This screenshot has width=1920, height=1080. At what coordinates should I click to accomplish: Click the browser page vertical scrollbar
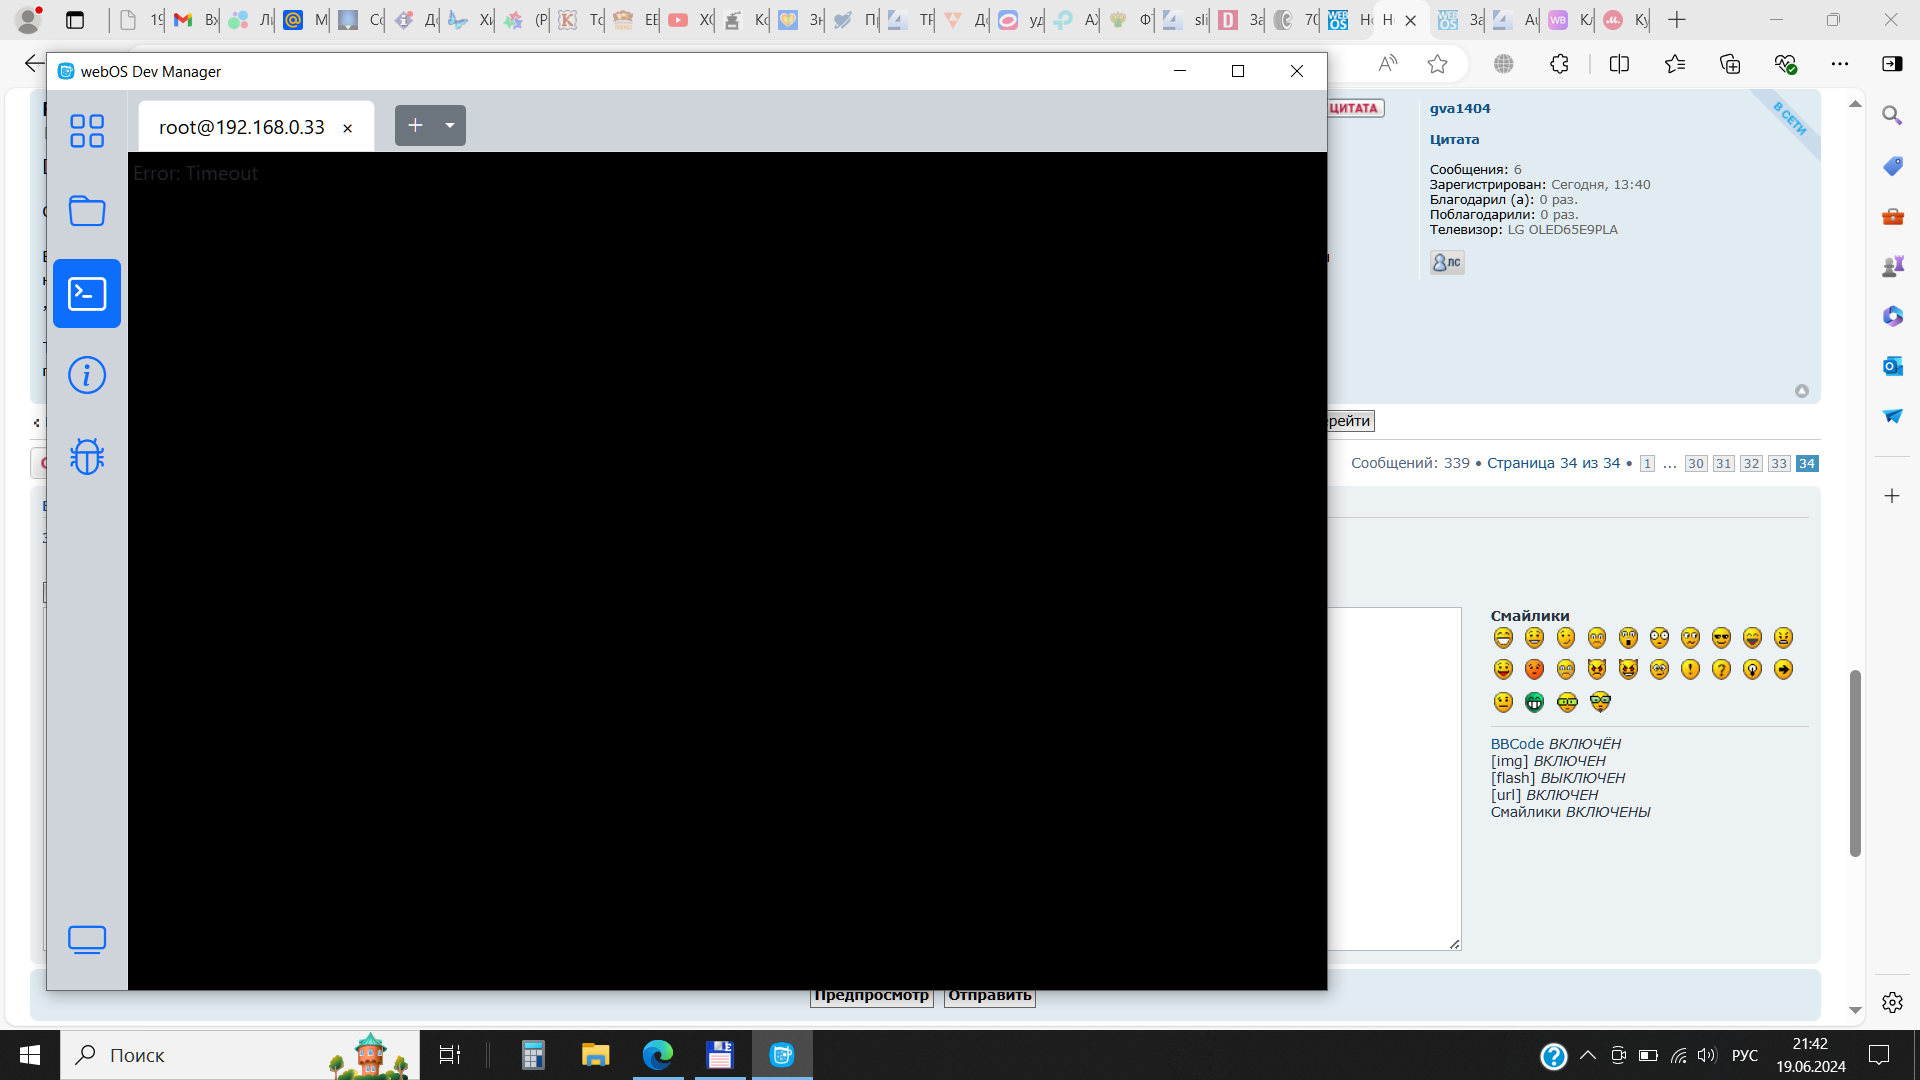(x=1855, y=762)
